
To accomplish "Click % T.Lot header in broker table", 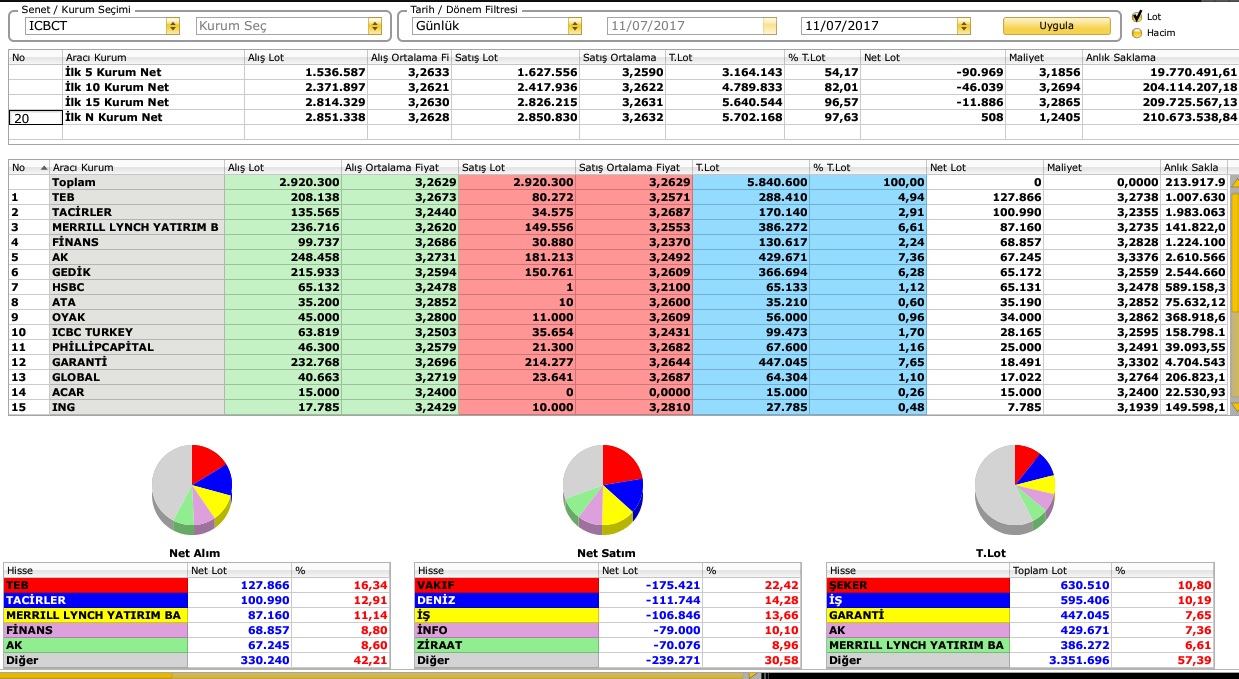I will click(x=868, y=168).
